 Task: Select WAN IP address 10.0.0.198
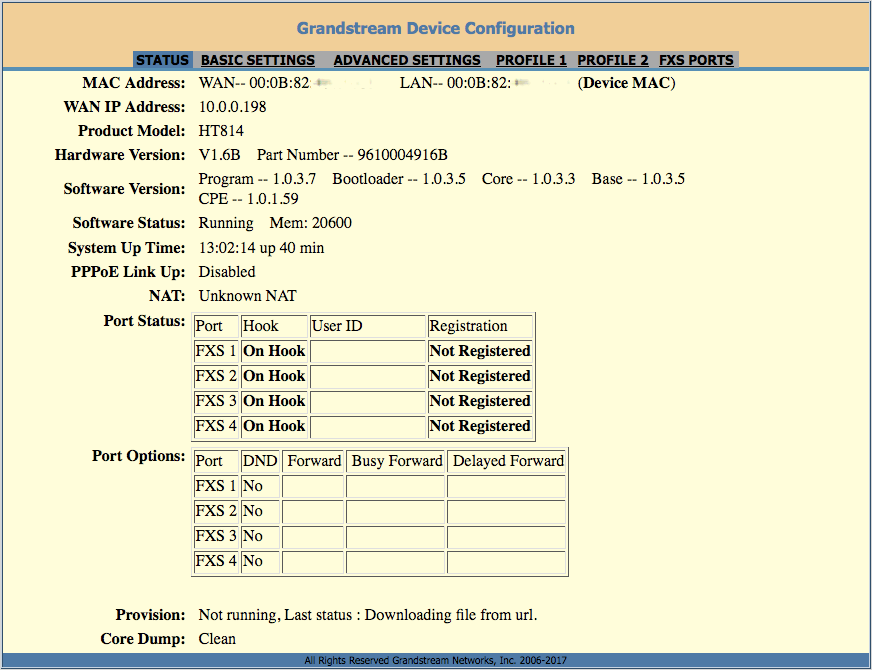click(x=232, y=107)
